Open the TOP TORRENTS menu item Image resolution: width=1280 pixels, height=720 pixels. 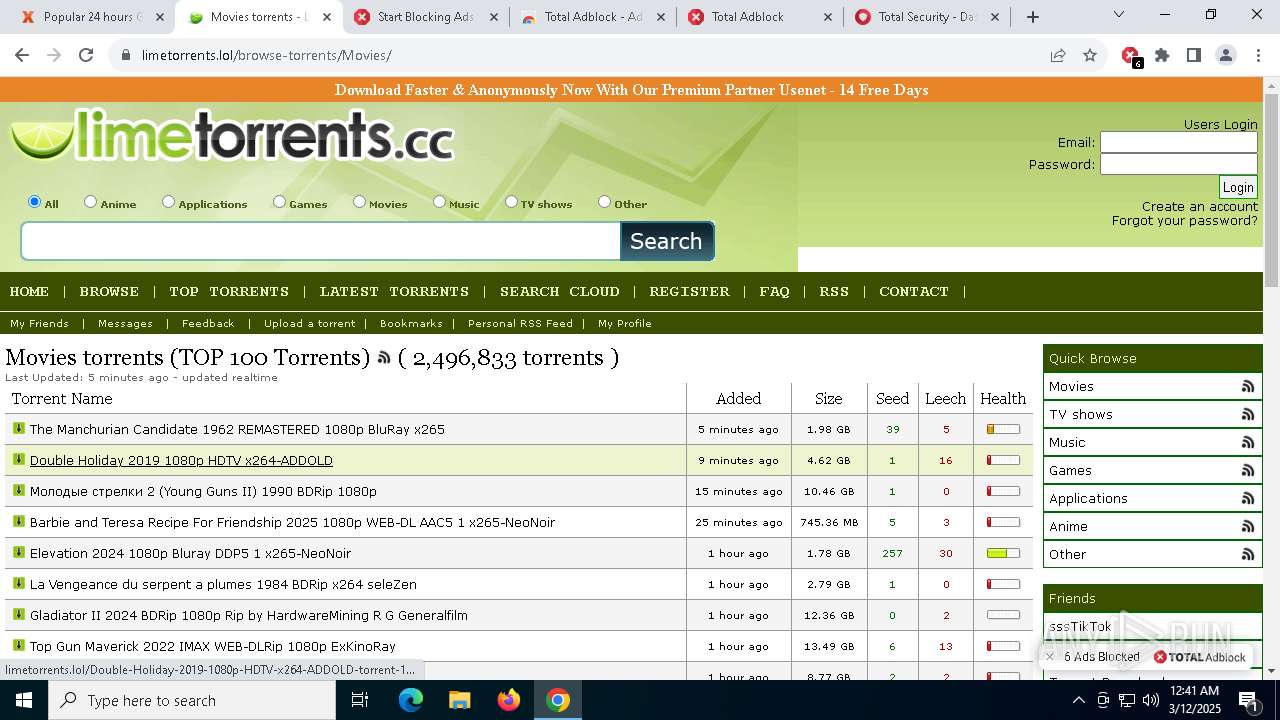coord(229,292)
